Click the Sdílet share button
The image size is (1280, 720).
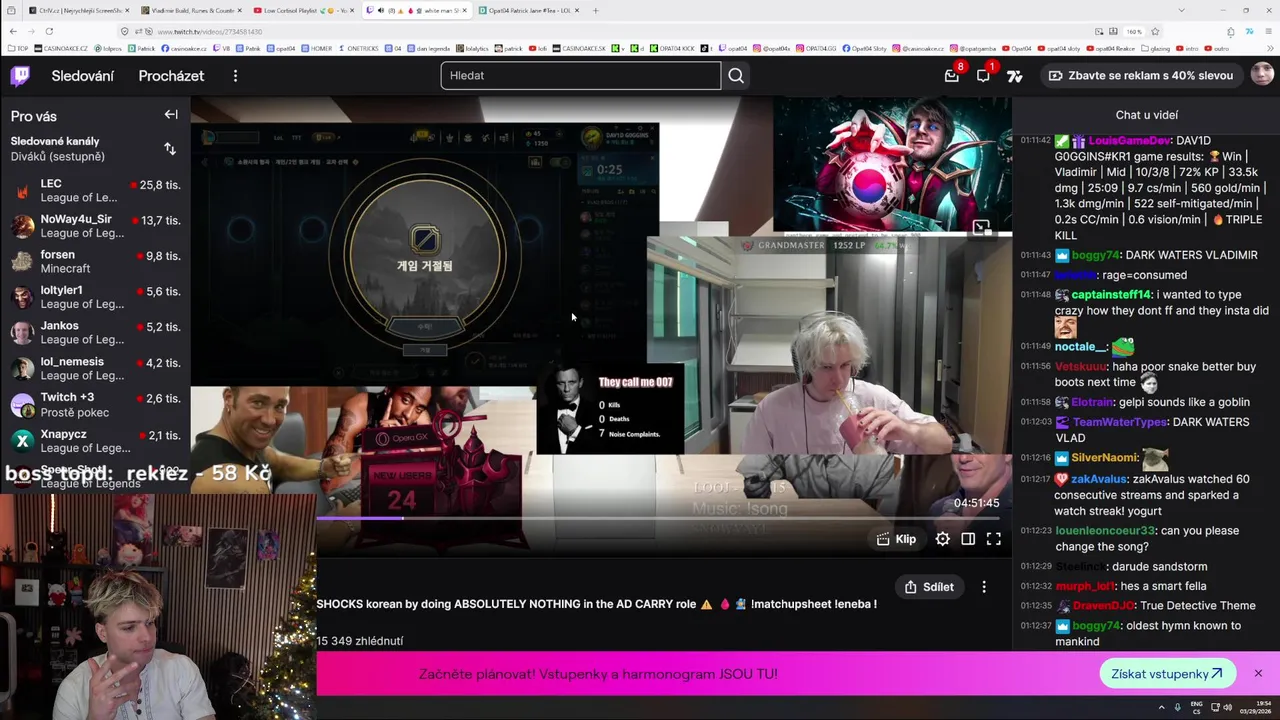coord(929,587)
